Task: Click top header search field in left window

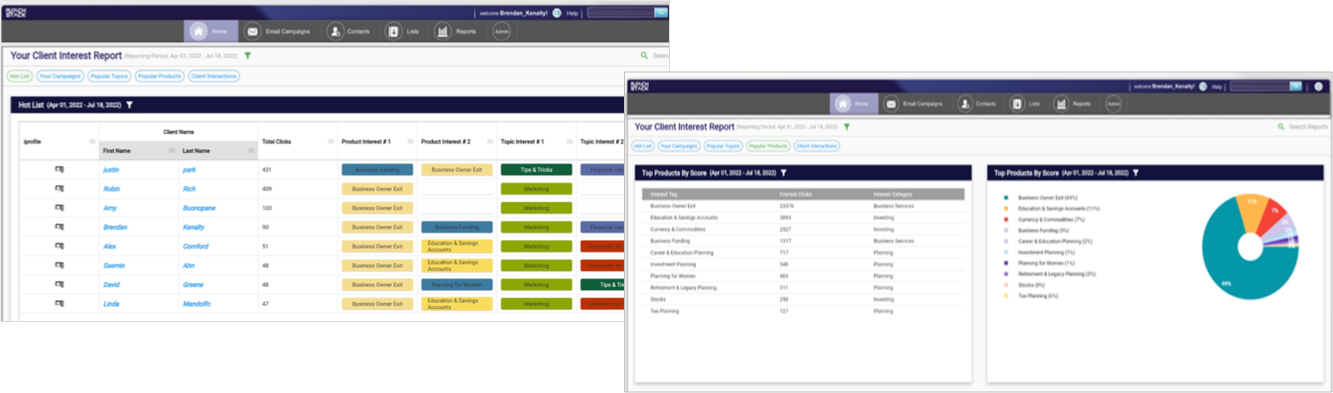Action: [x=622, y=13]
